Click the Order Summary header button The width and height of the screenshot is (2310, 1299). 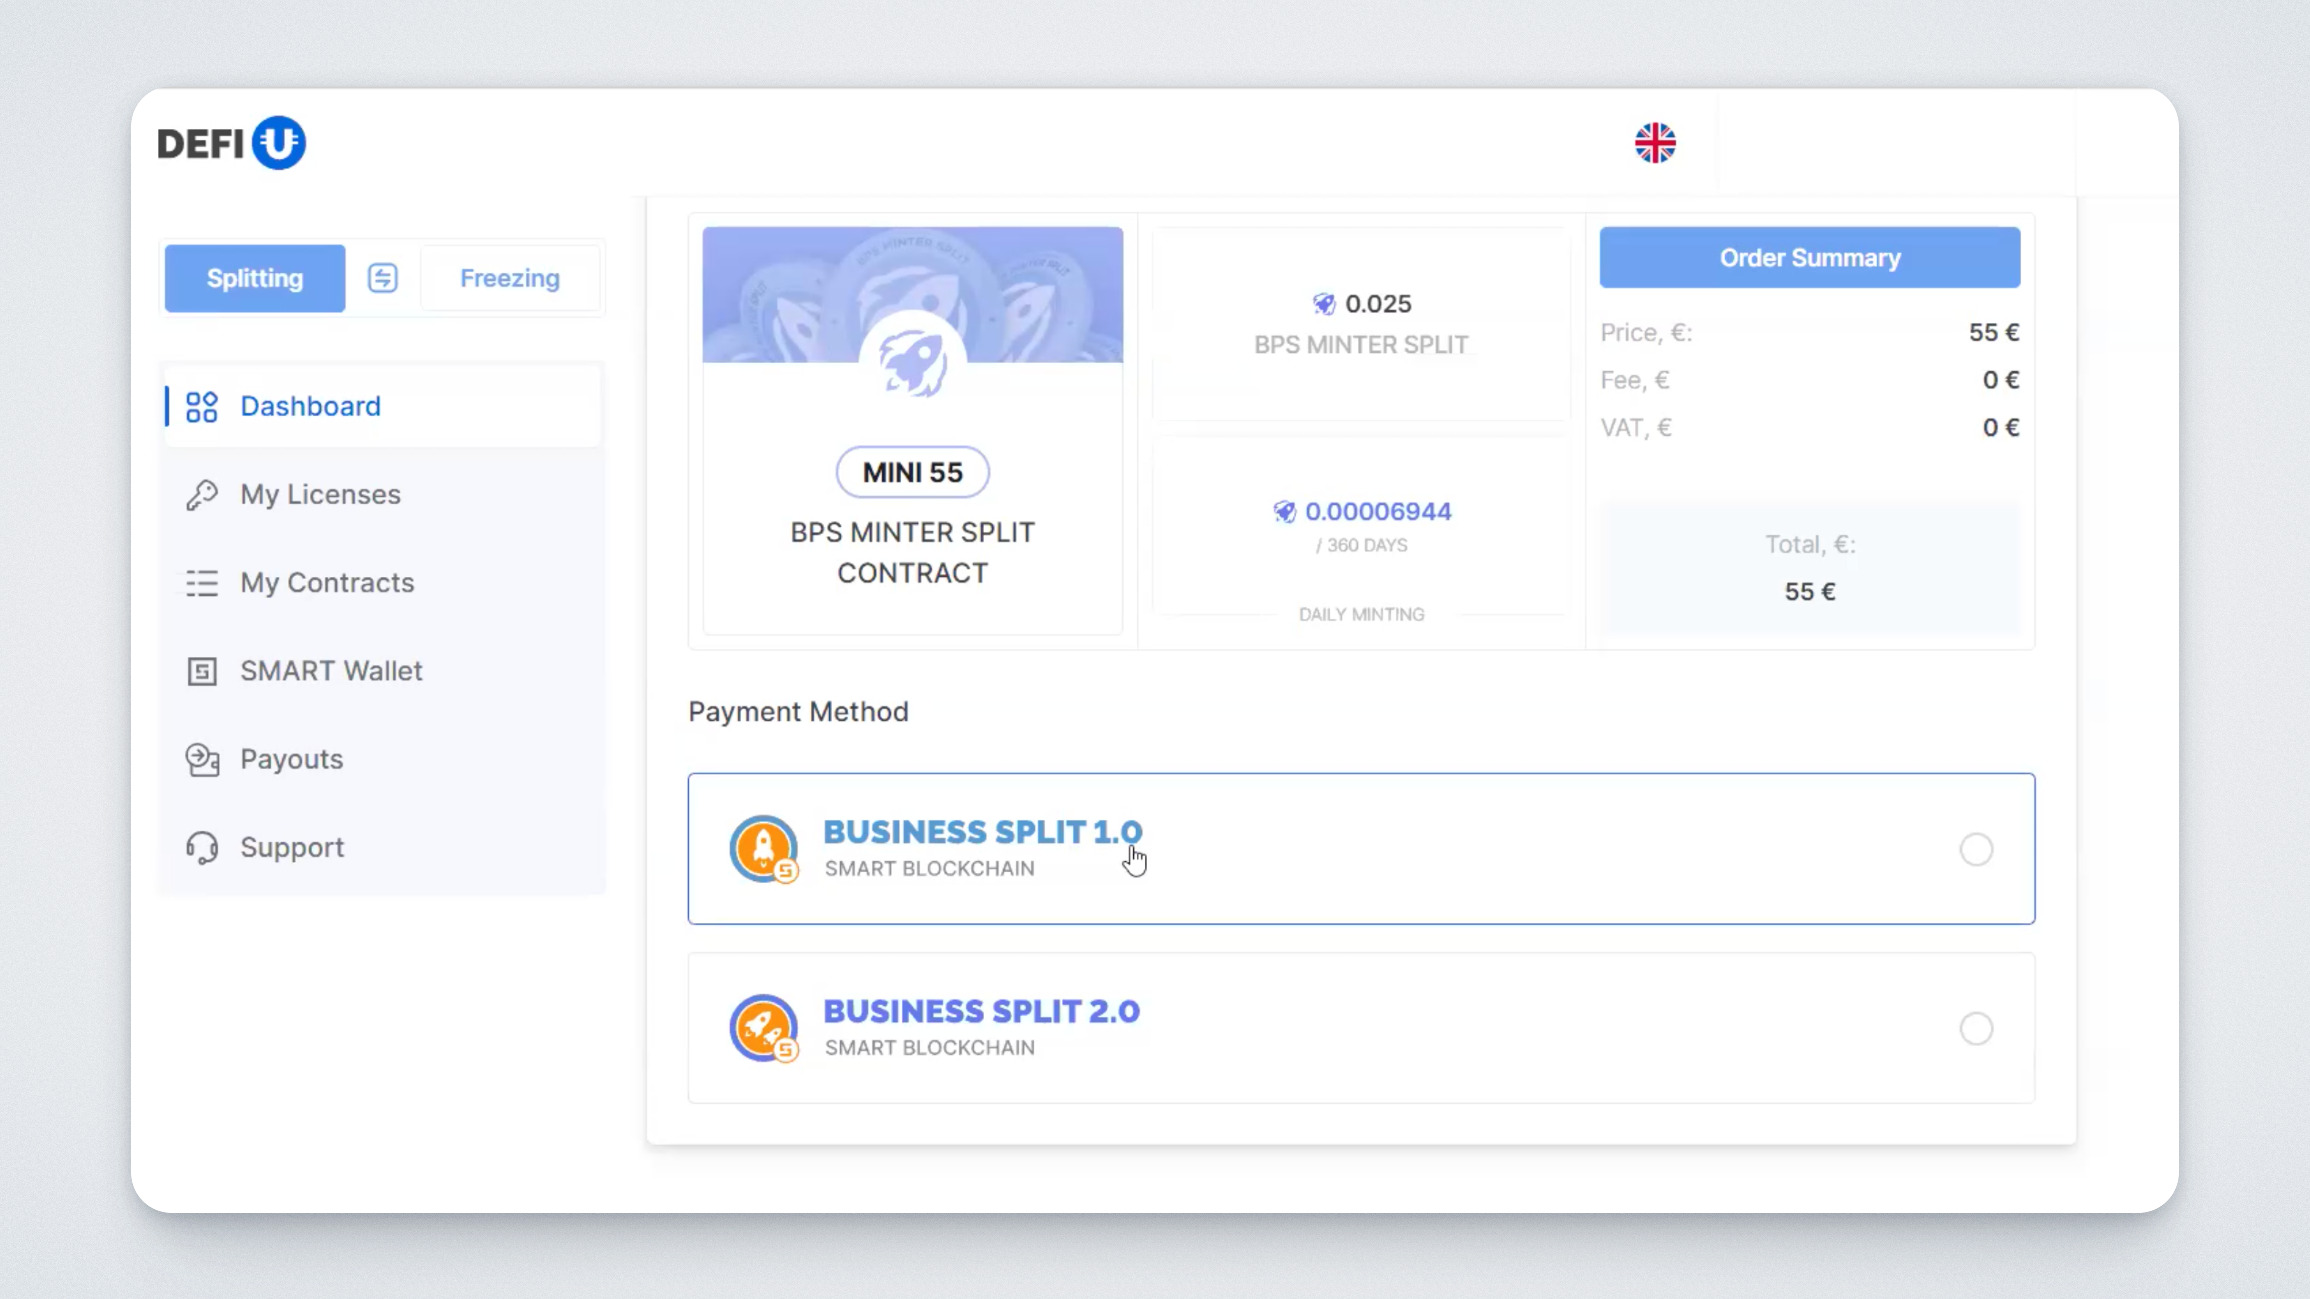[x=1809, y=258]
